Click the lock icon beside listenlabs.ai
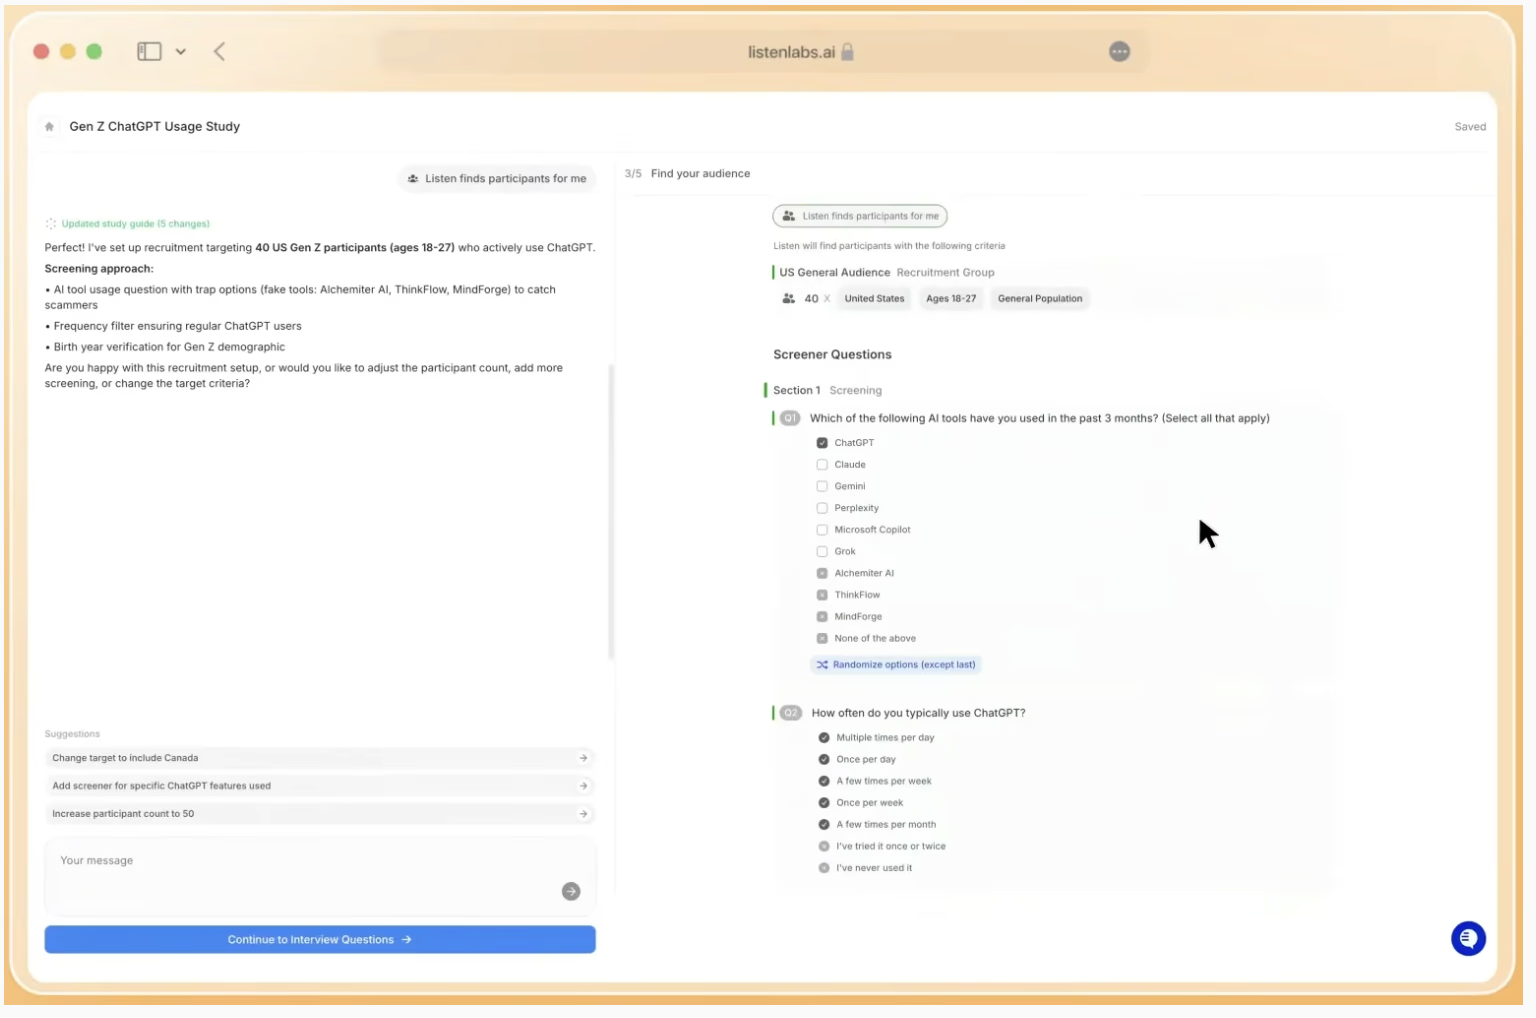 pyautogui.click(x=848, y=52)
